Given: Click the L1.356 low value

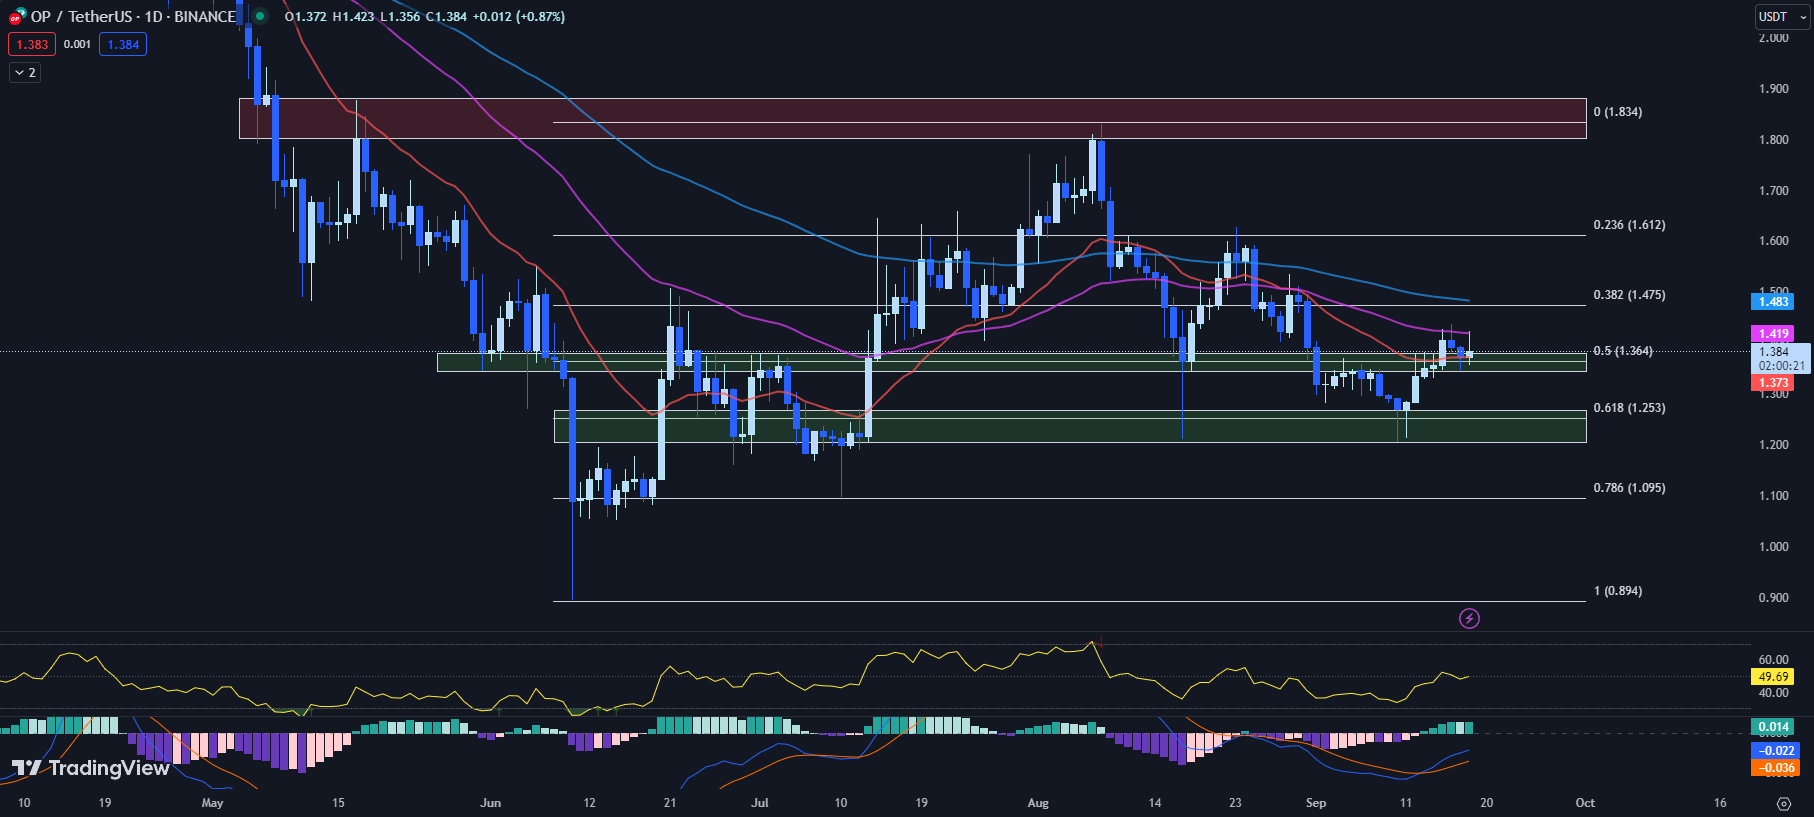Looking at the screenshot, I should (400, 17).
